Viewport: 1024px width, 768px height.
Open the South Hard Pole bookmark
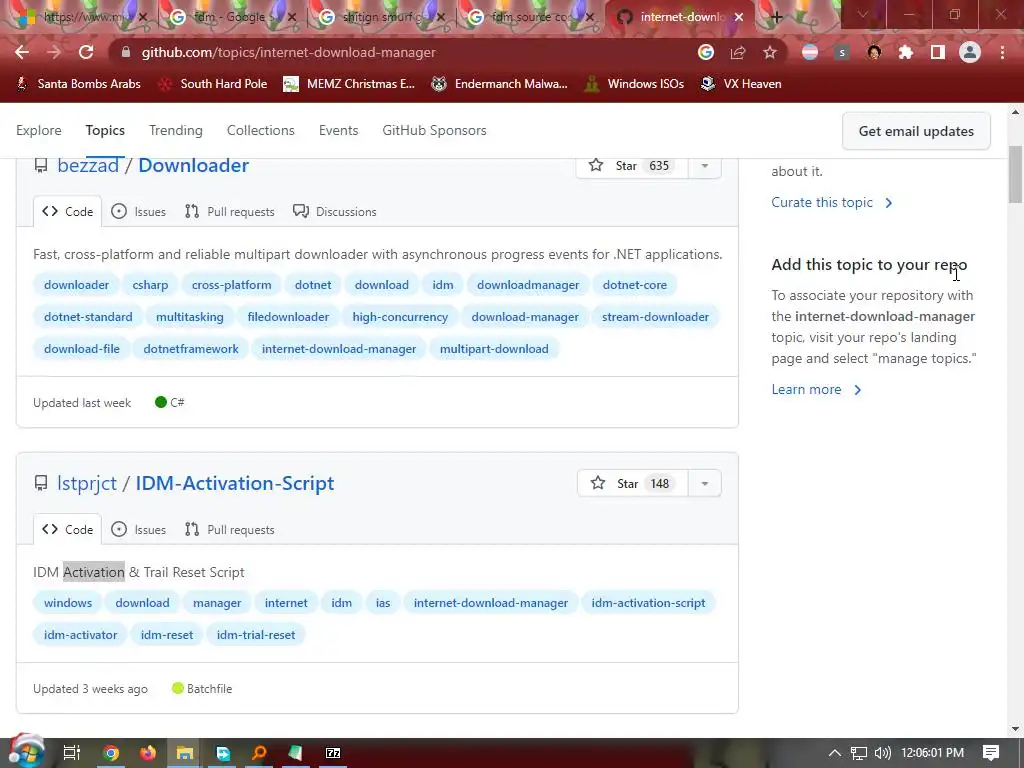(x=213, y=84)
